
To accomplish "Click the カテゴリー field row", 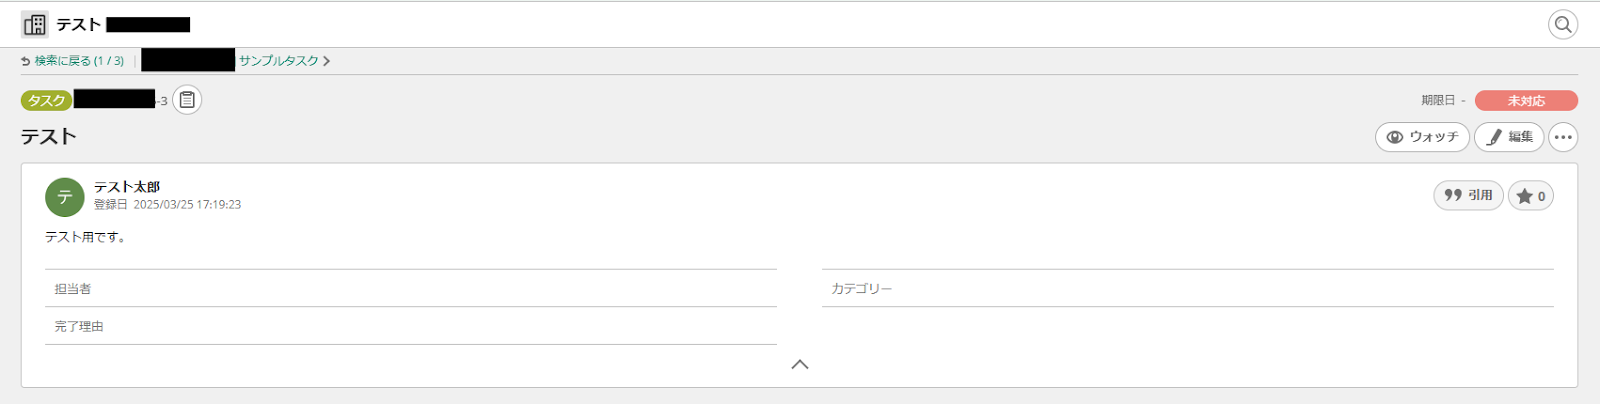I will tap(1187, 289).
